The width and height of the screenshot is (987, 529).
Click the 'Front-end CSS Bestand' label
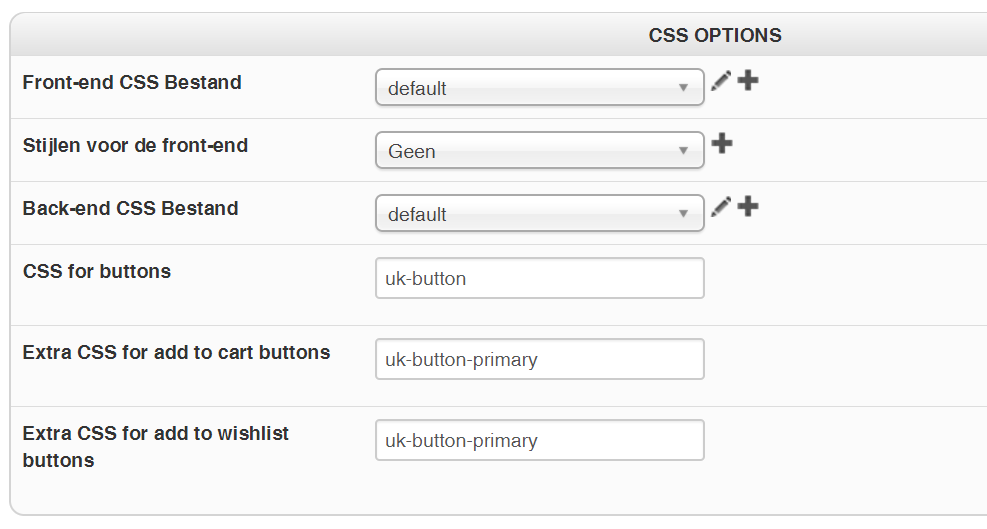(x=132, y=82)
